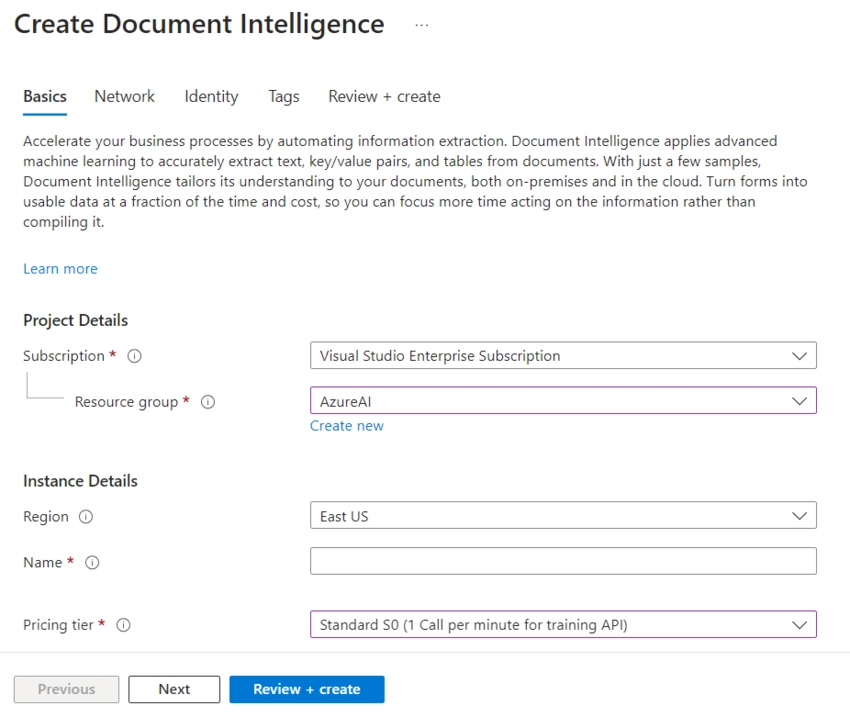
Task: Switch to the Identity tab
Action: 211,96
